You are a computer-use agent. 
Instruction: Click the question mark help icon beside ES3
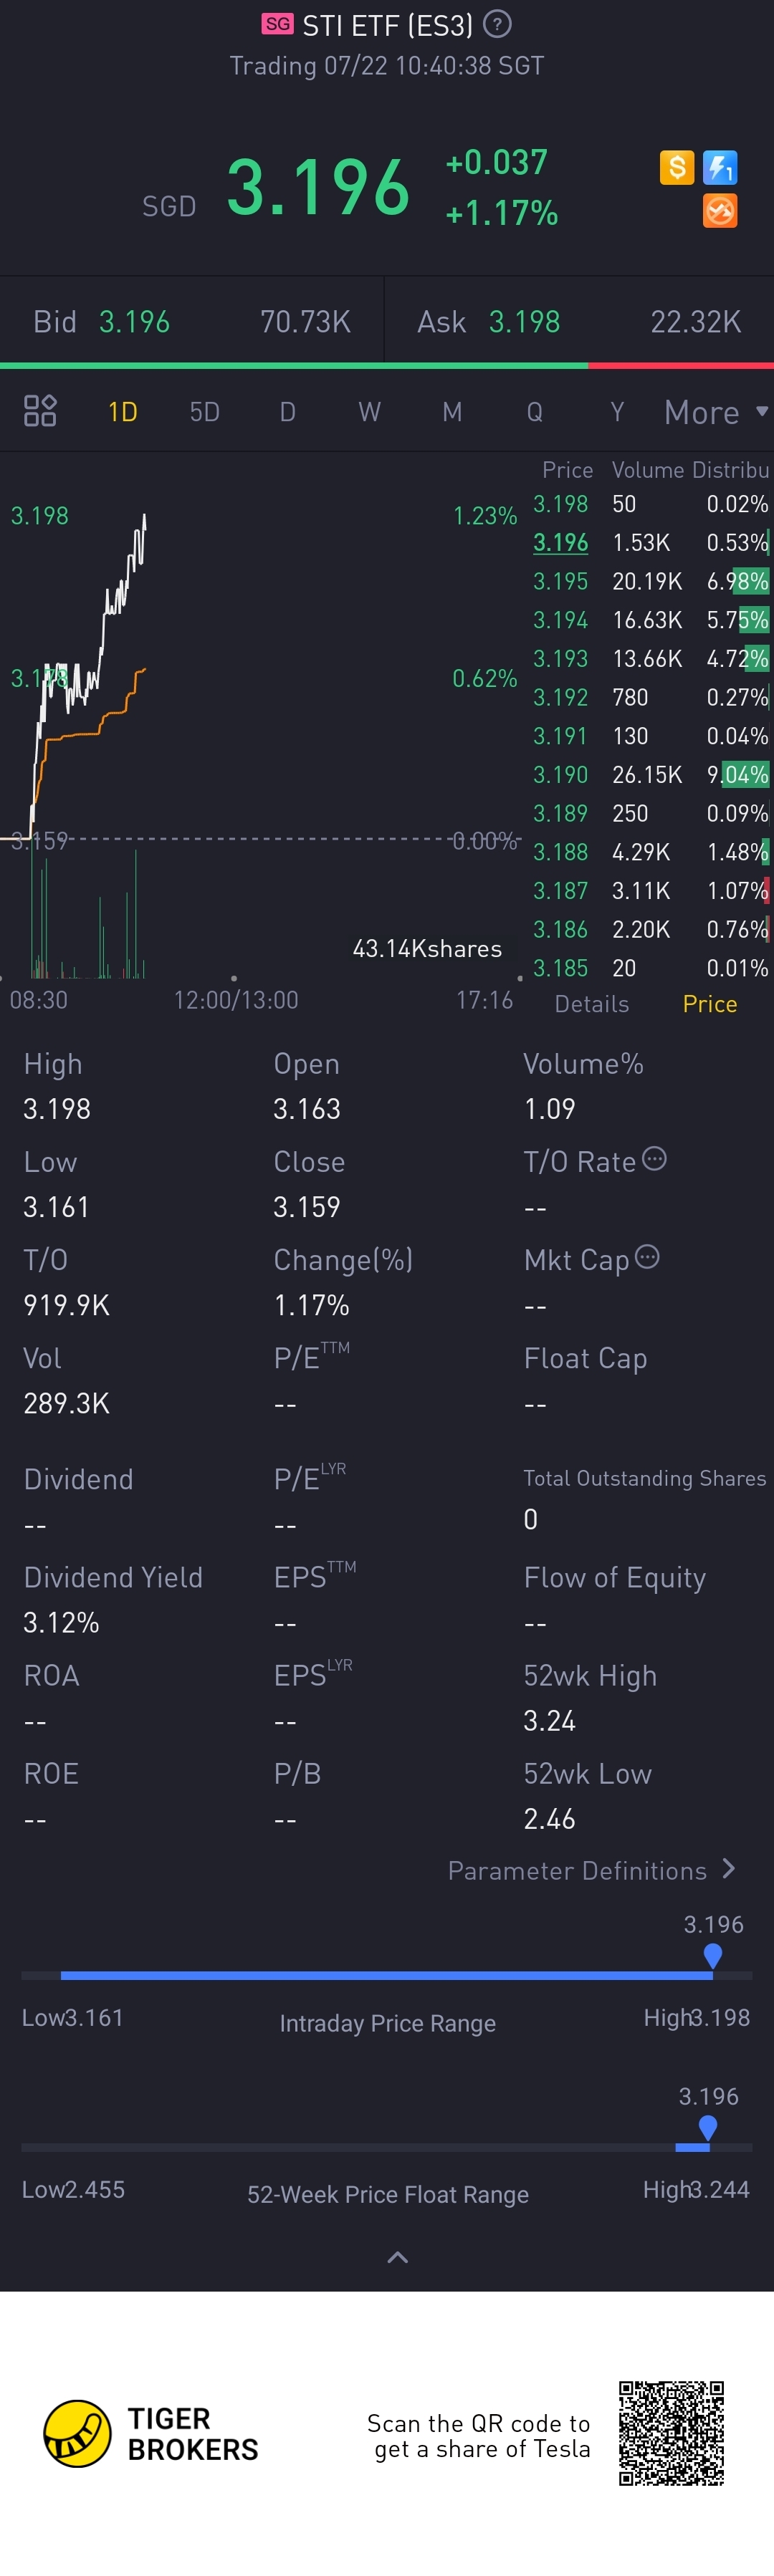tap(497, 24)
